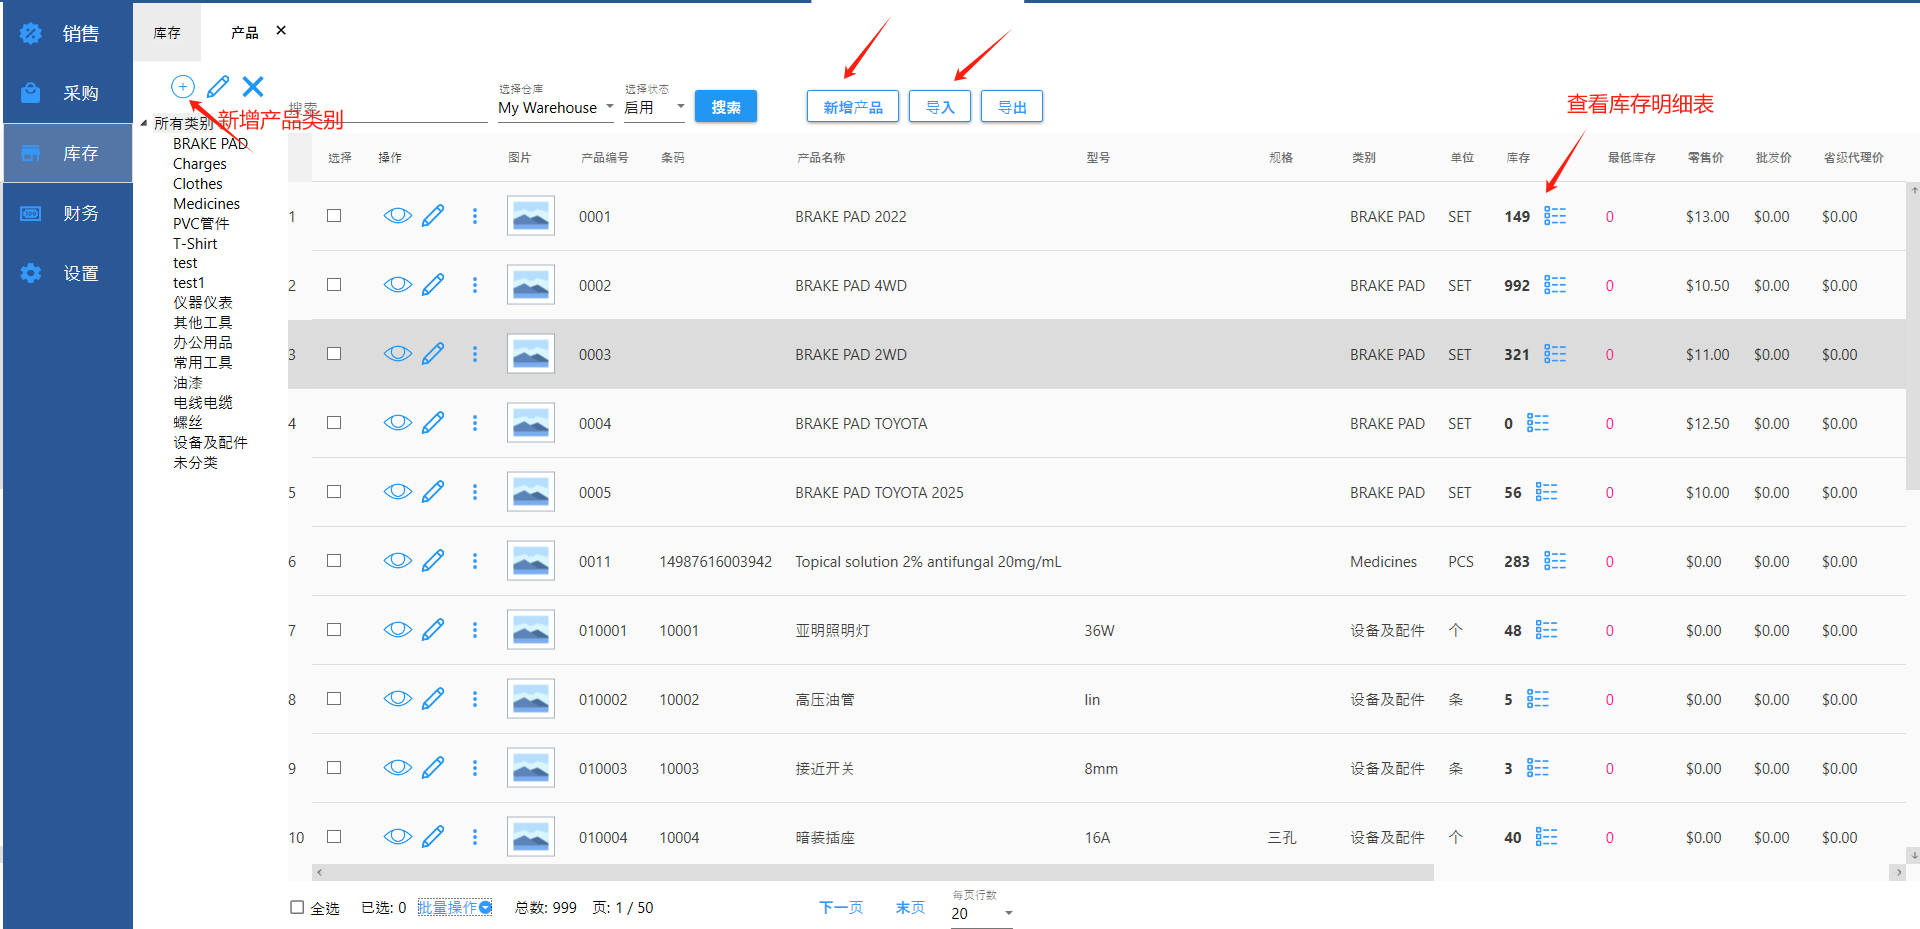Check the box for BRAKE PAD 2022
This screenshot has width=1920, height=929.
tap(334, 216)
